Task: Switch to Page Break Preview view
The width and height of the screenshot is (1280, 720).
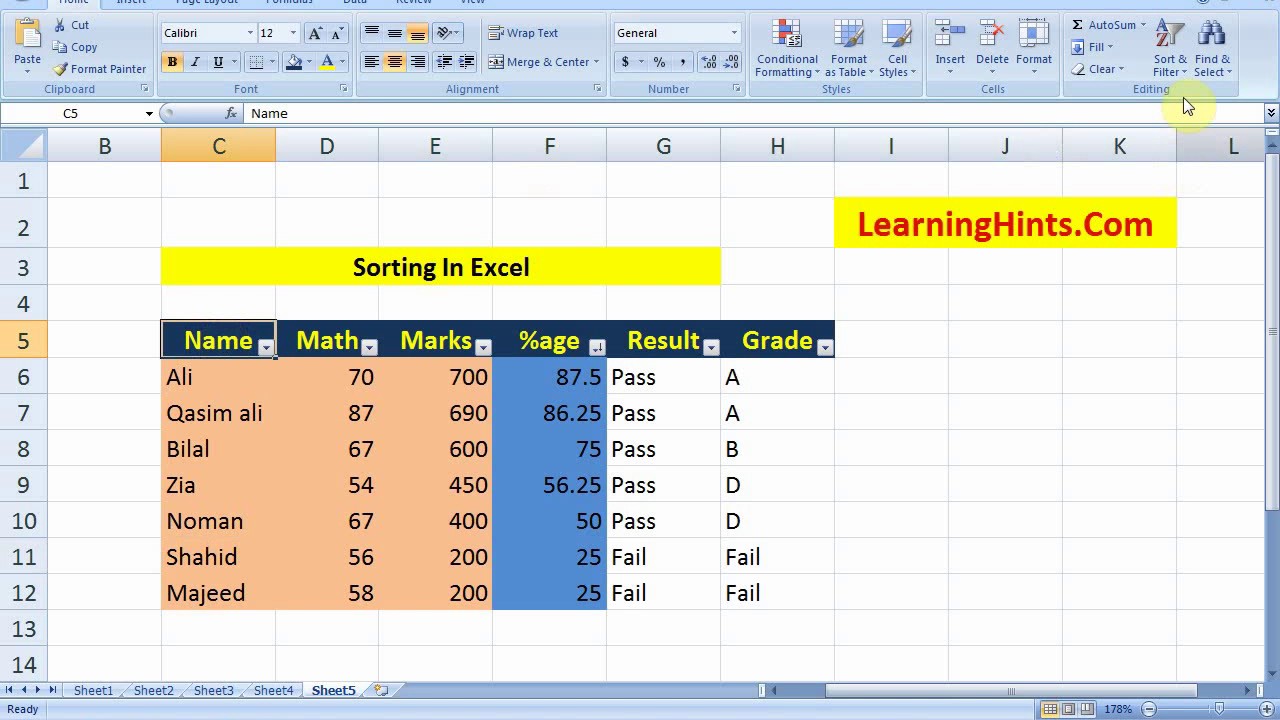Action: pyautogui.click(x=1086, y=709)
